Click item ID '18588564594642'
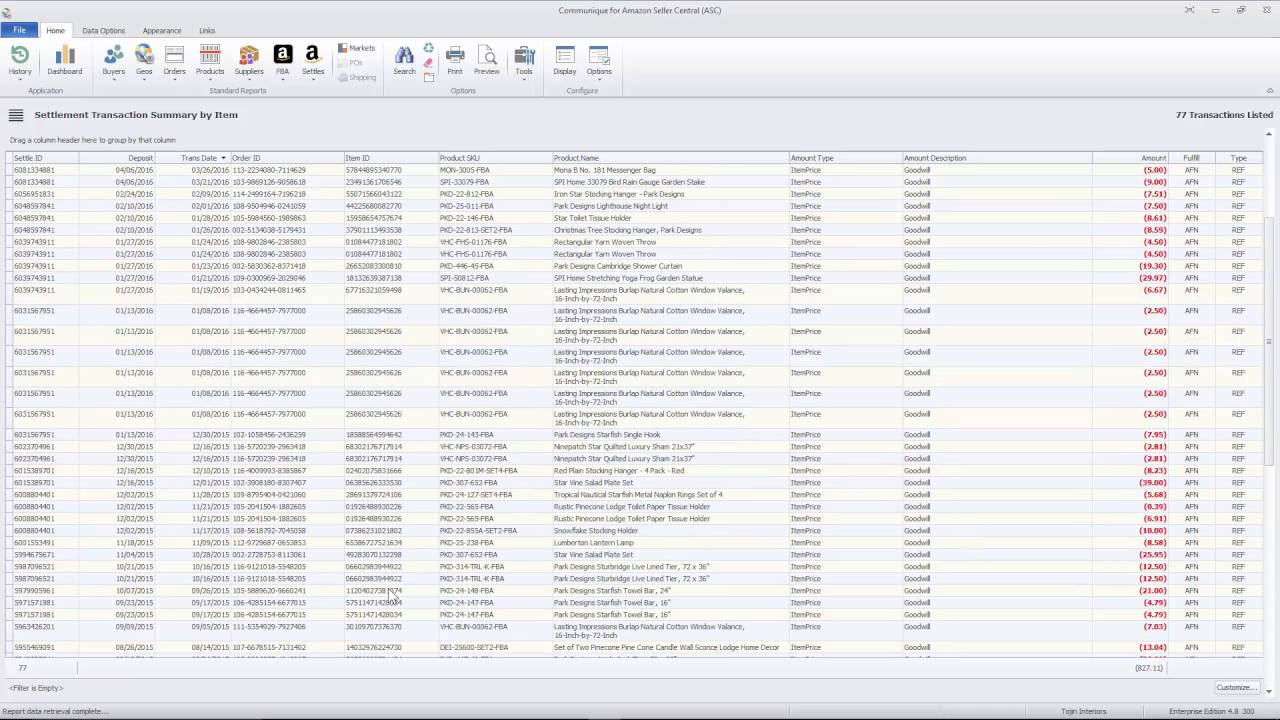Image resolution: width=1280 pixels, height=720 pixels. pos(374,435)
